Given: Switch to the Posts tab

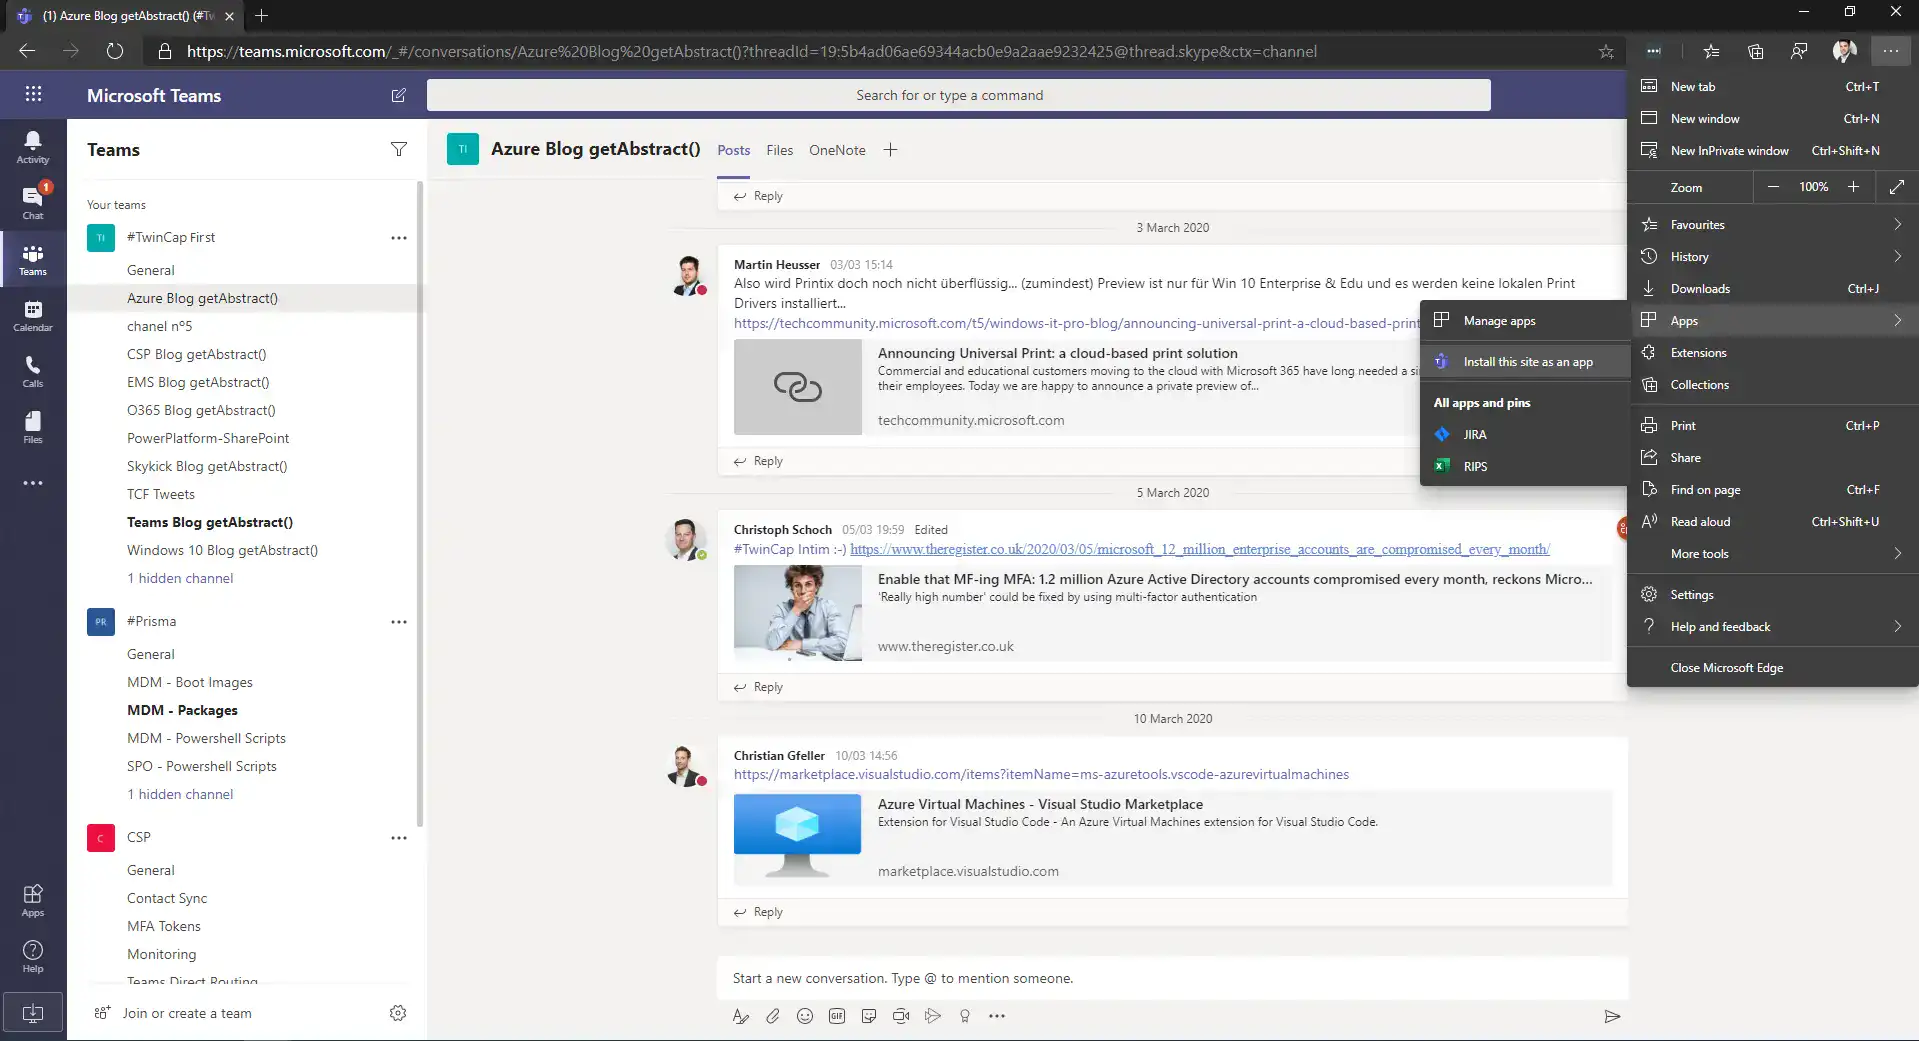Looking at the screenshot, I should tap(733, 150).
